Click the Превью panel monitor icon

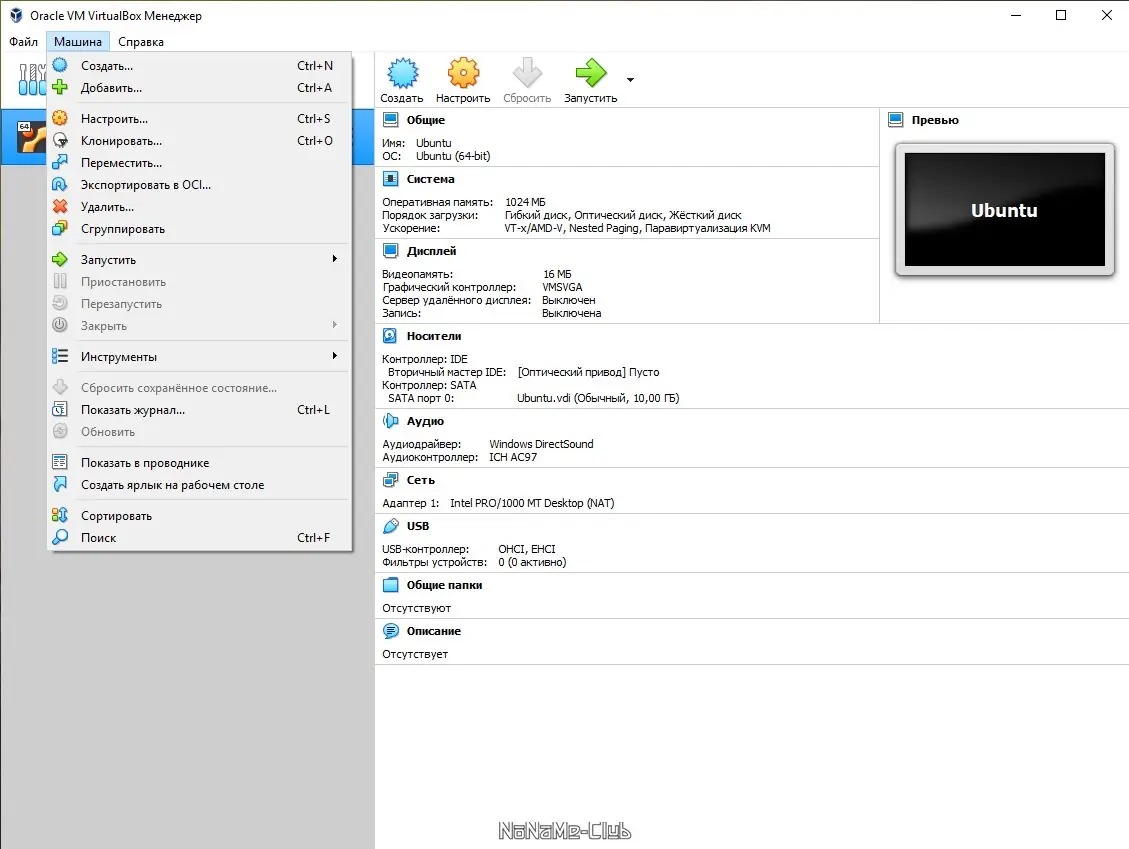[x=896, y=120]
